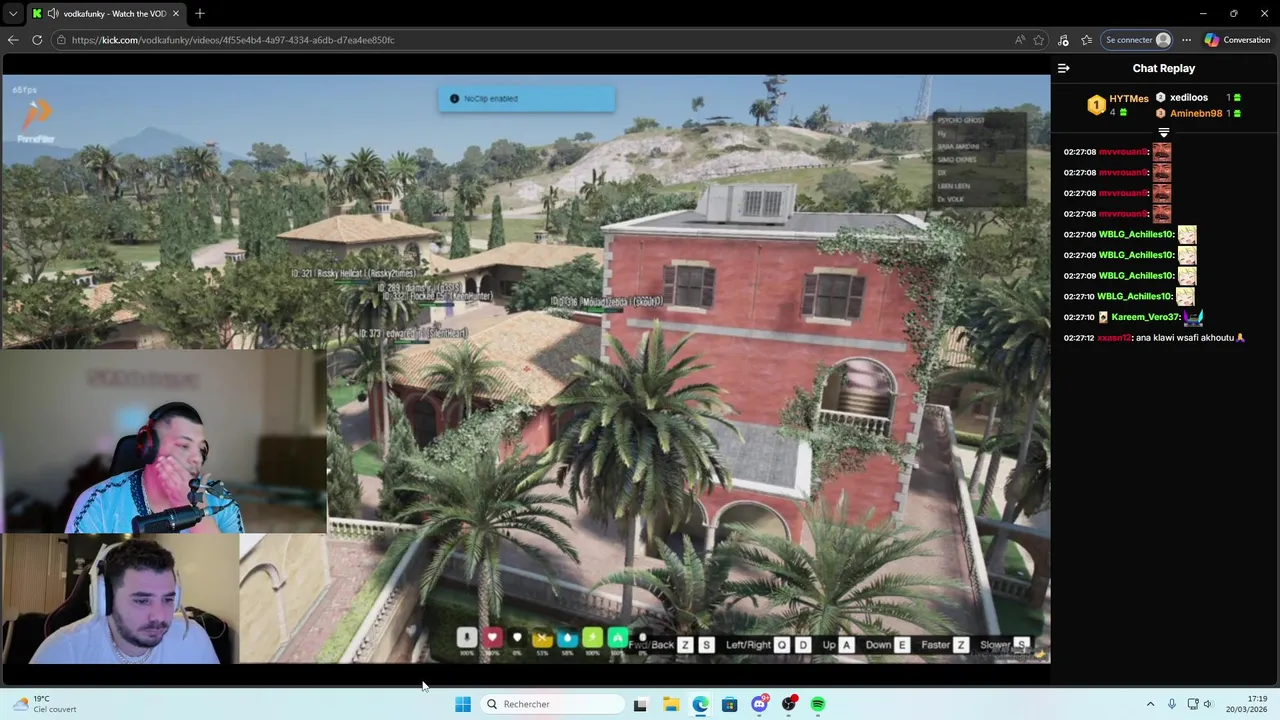Open Aminebn98 leaderboard entry
The height and width of the screenshot is (720, 1280).
click(1196, 113)
